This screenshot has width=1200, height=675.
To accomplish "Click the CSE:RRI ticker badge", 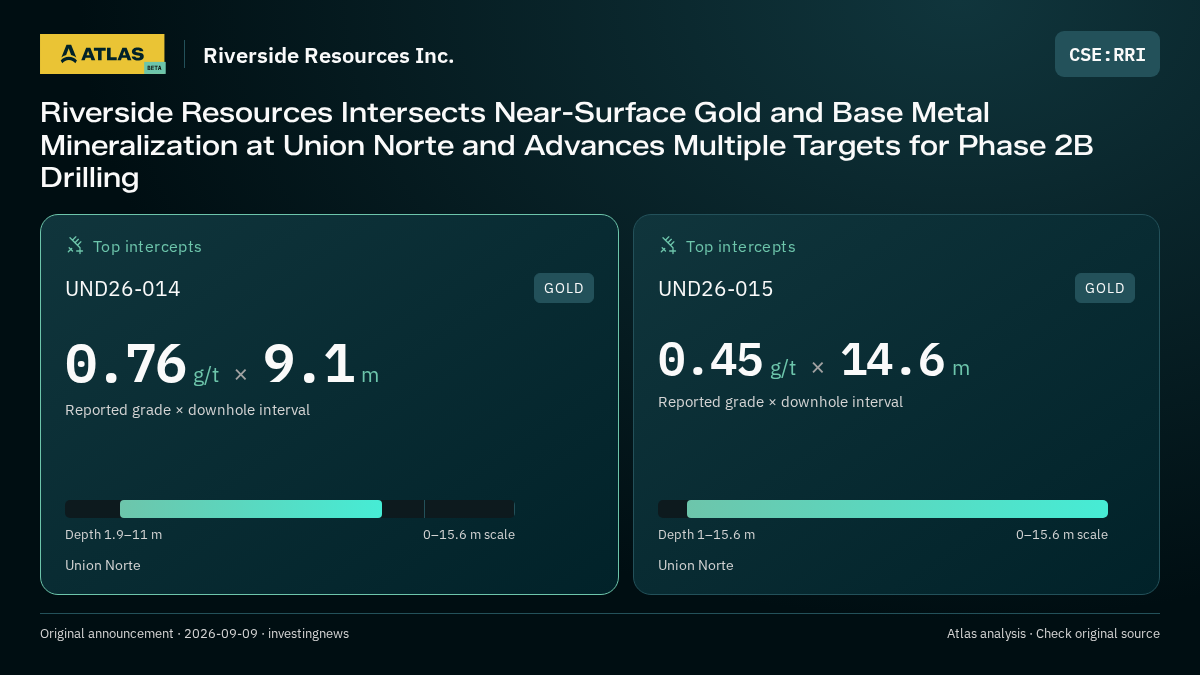I will pyautogui.click(x=1107, y=54).
